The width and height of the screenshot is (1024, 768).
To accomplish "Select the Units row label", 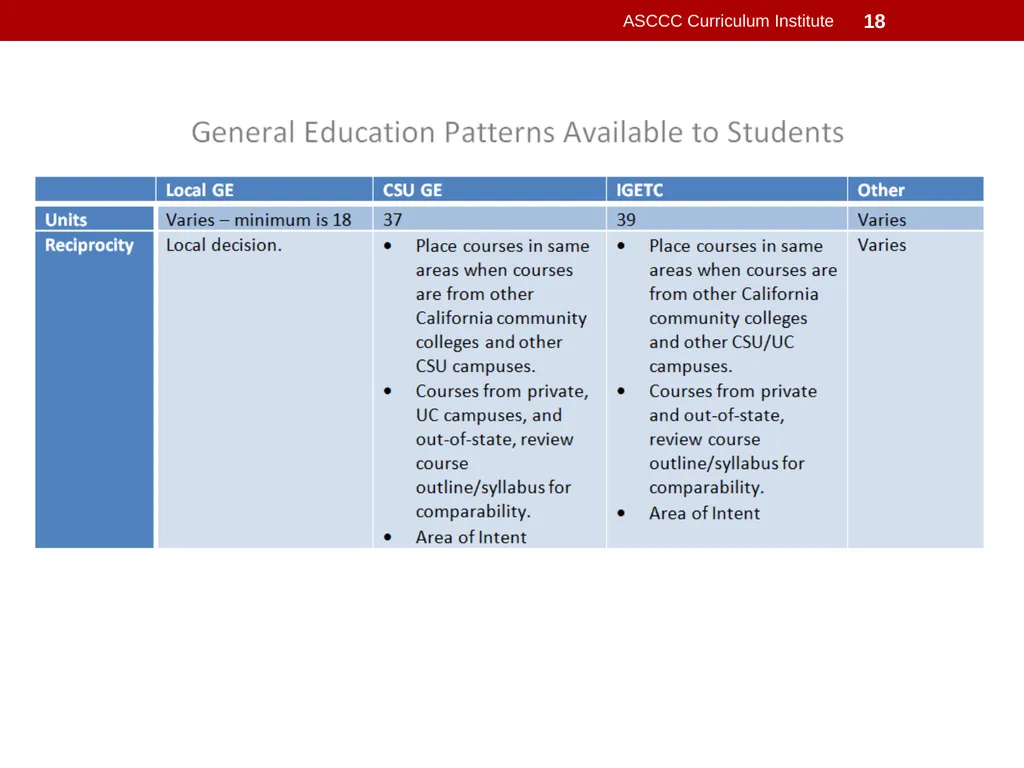I will point(66,219).
